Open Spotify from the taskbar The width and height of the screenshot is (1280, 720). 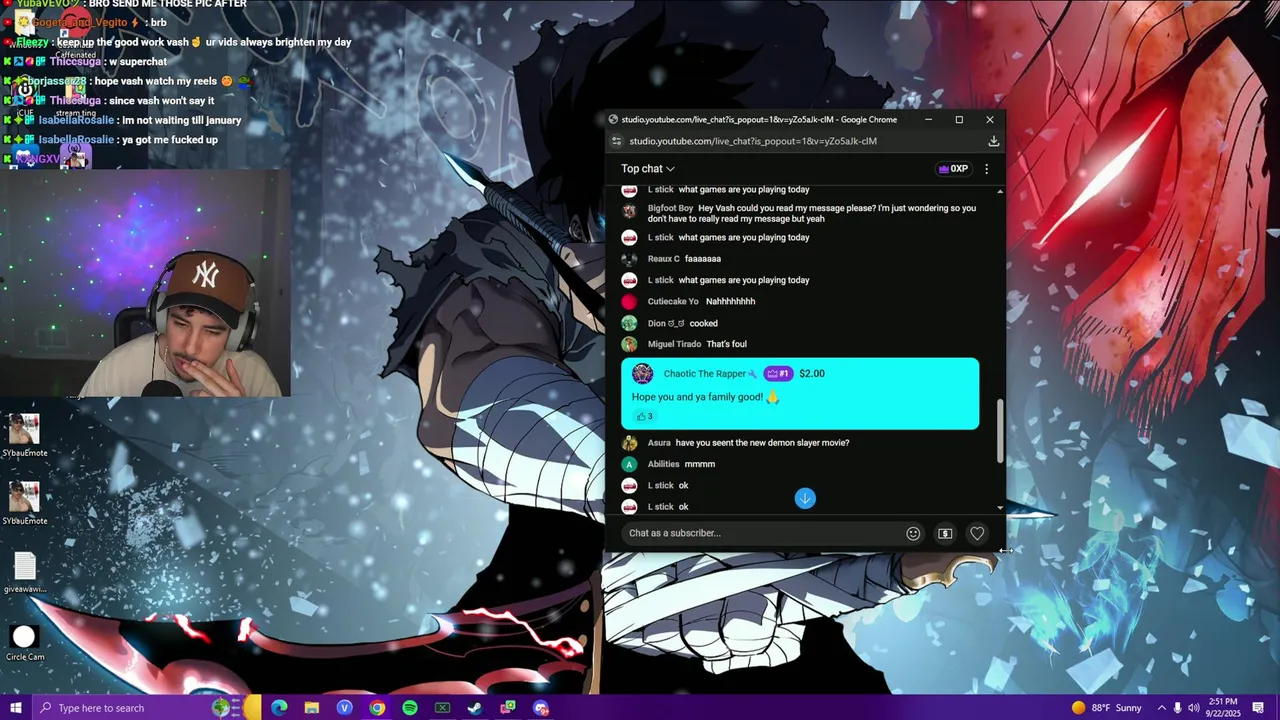410,708
